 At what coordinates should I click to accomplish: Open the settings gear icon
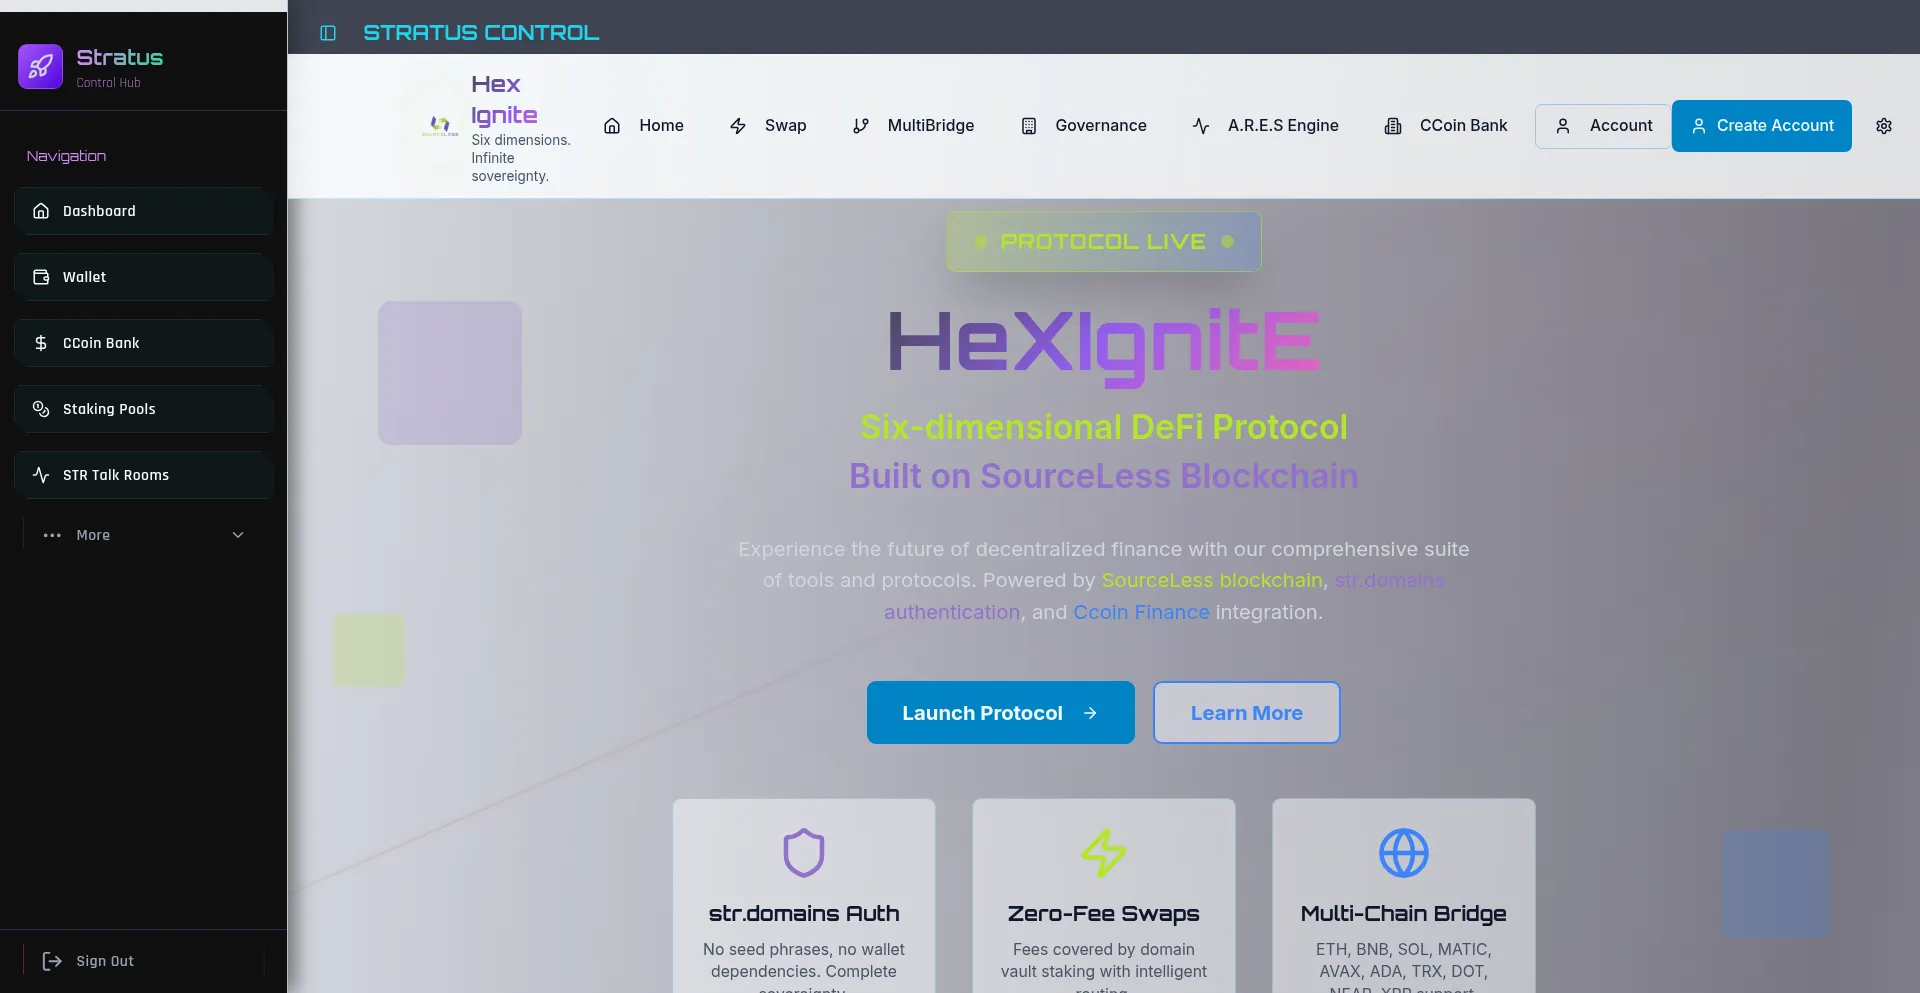coord(1884,126)
